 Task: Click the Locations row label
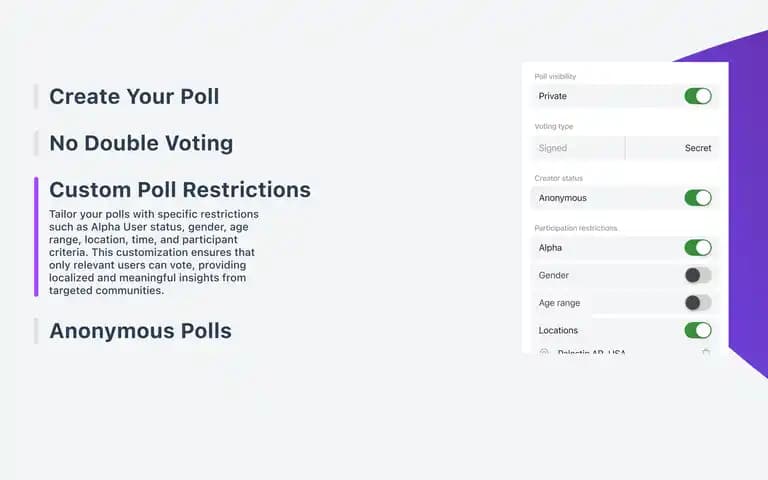coord(558,330)
